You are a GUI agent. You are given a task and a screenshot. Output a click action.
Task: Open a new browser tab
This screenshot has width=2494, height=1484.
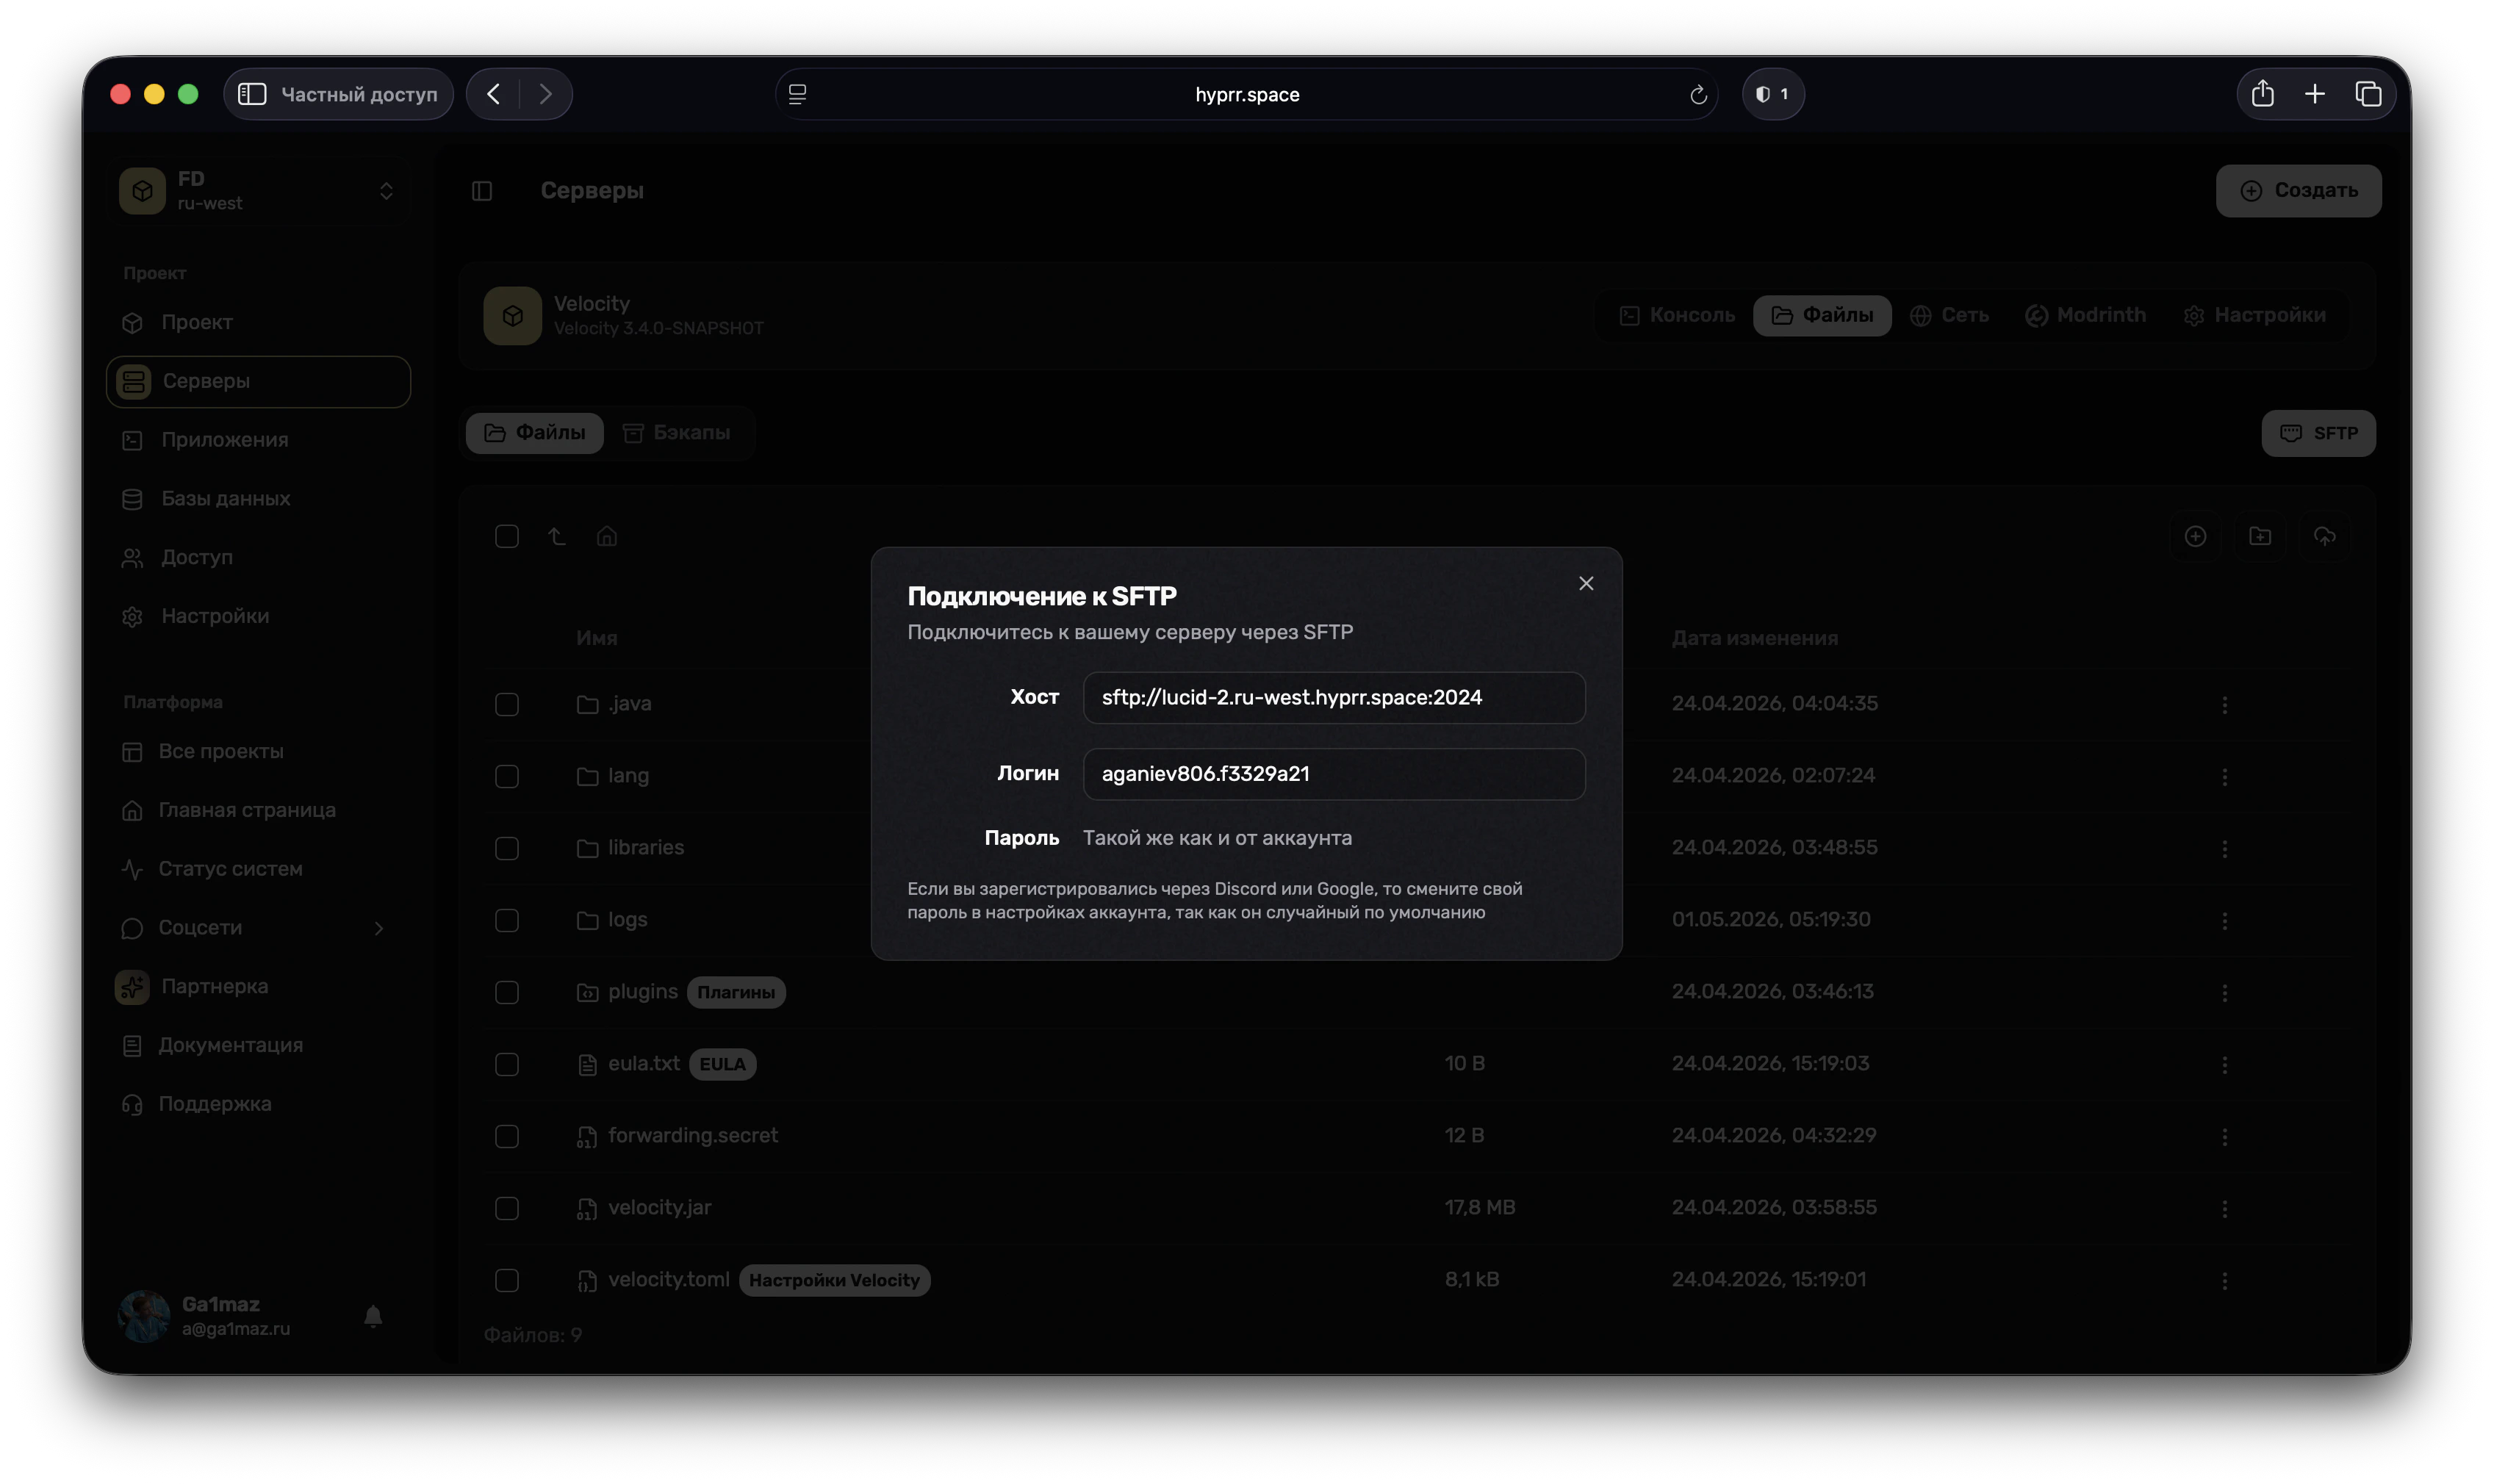(2314, 94)
